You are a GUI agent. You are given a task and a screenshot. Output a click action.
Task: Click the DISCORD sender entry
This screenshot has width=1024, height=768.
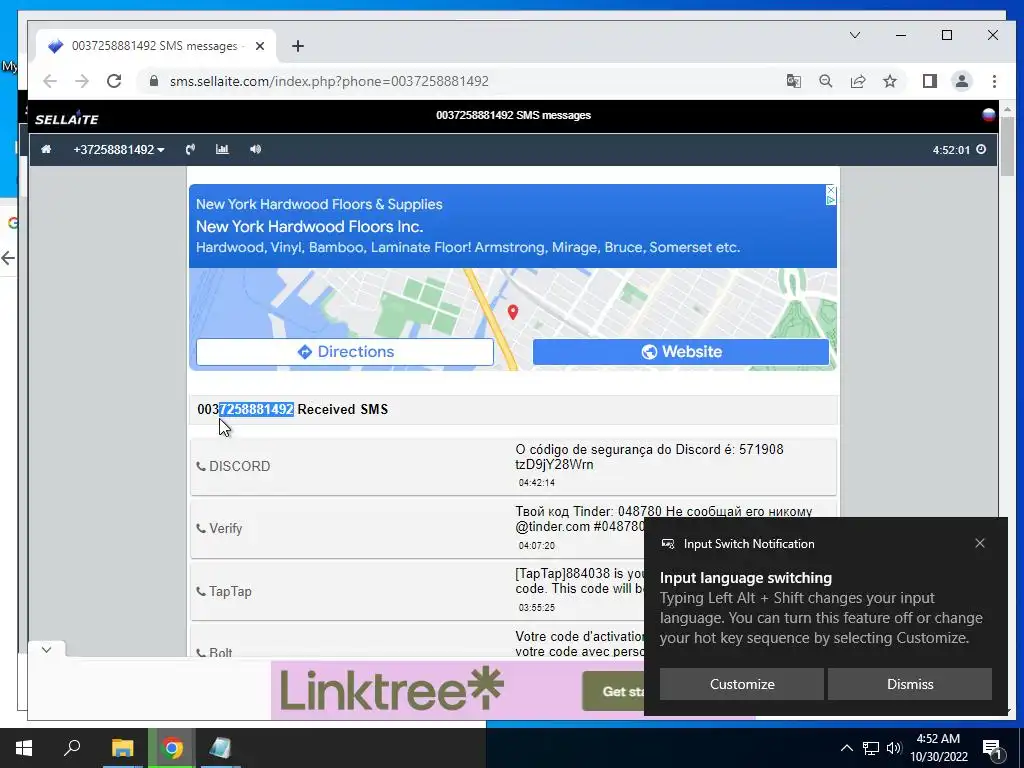tap(234, 466)
